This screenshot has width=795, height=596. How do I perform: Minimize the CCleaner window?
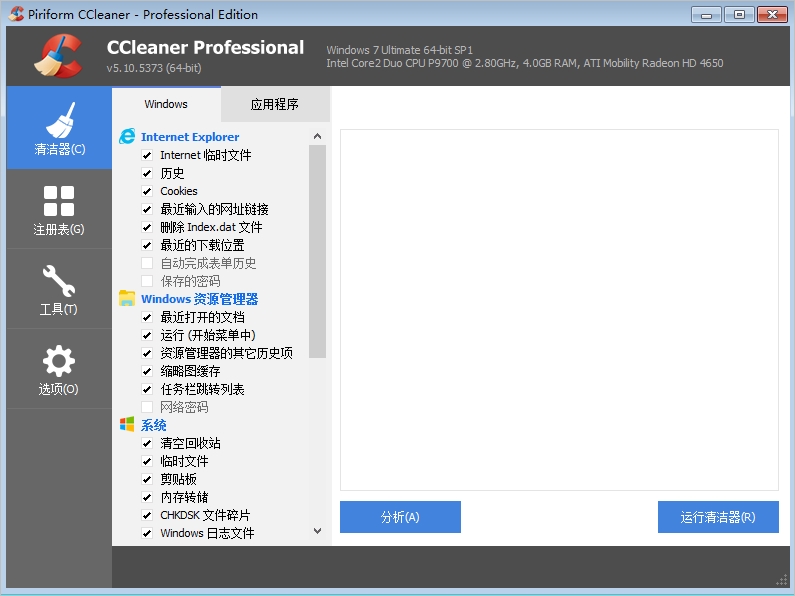click(706, 15)
